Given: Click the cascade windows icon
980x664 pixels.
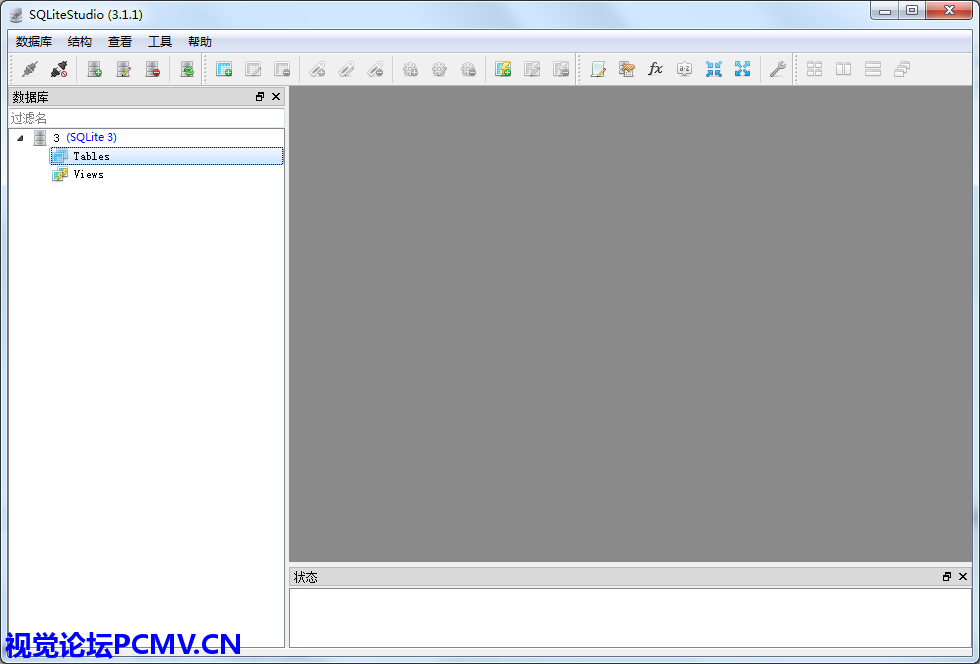Looking at the screenshot, I should 902,69.
